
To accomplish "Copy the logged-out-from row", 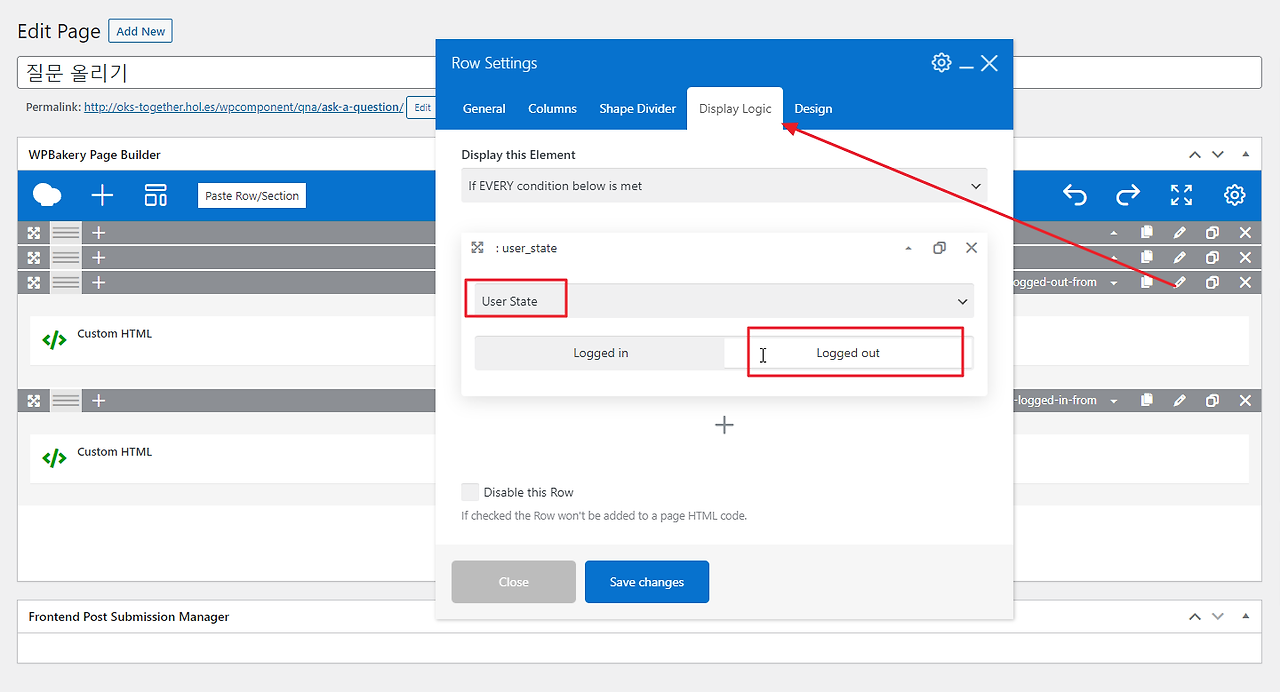I will pyautogui.click(x=1147, y=282).
